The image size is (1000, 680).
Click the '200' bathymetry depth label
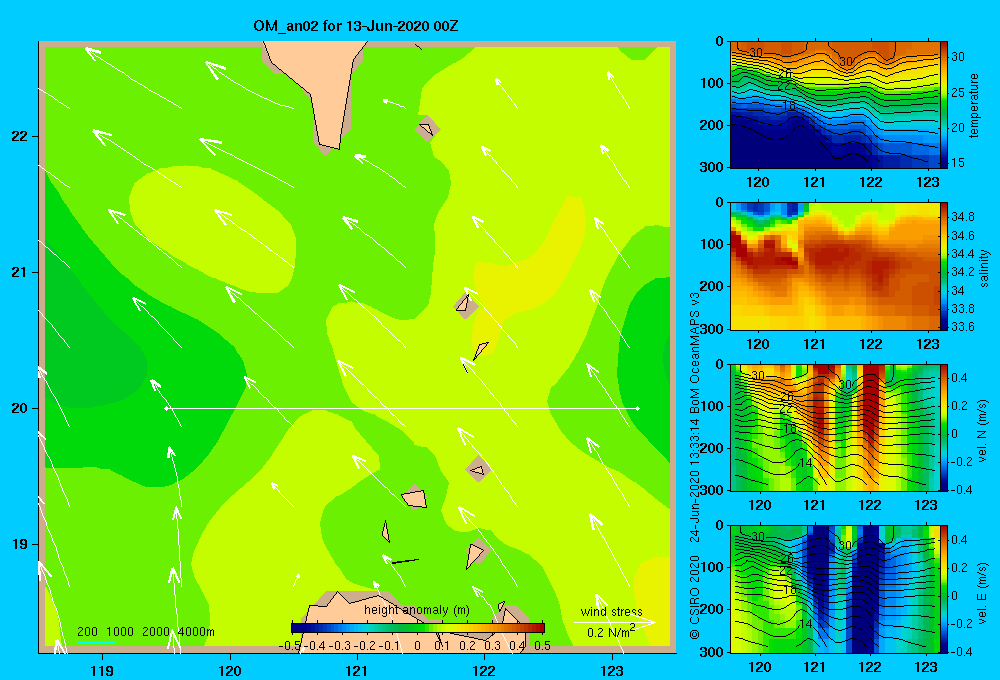tap(87, 632)
